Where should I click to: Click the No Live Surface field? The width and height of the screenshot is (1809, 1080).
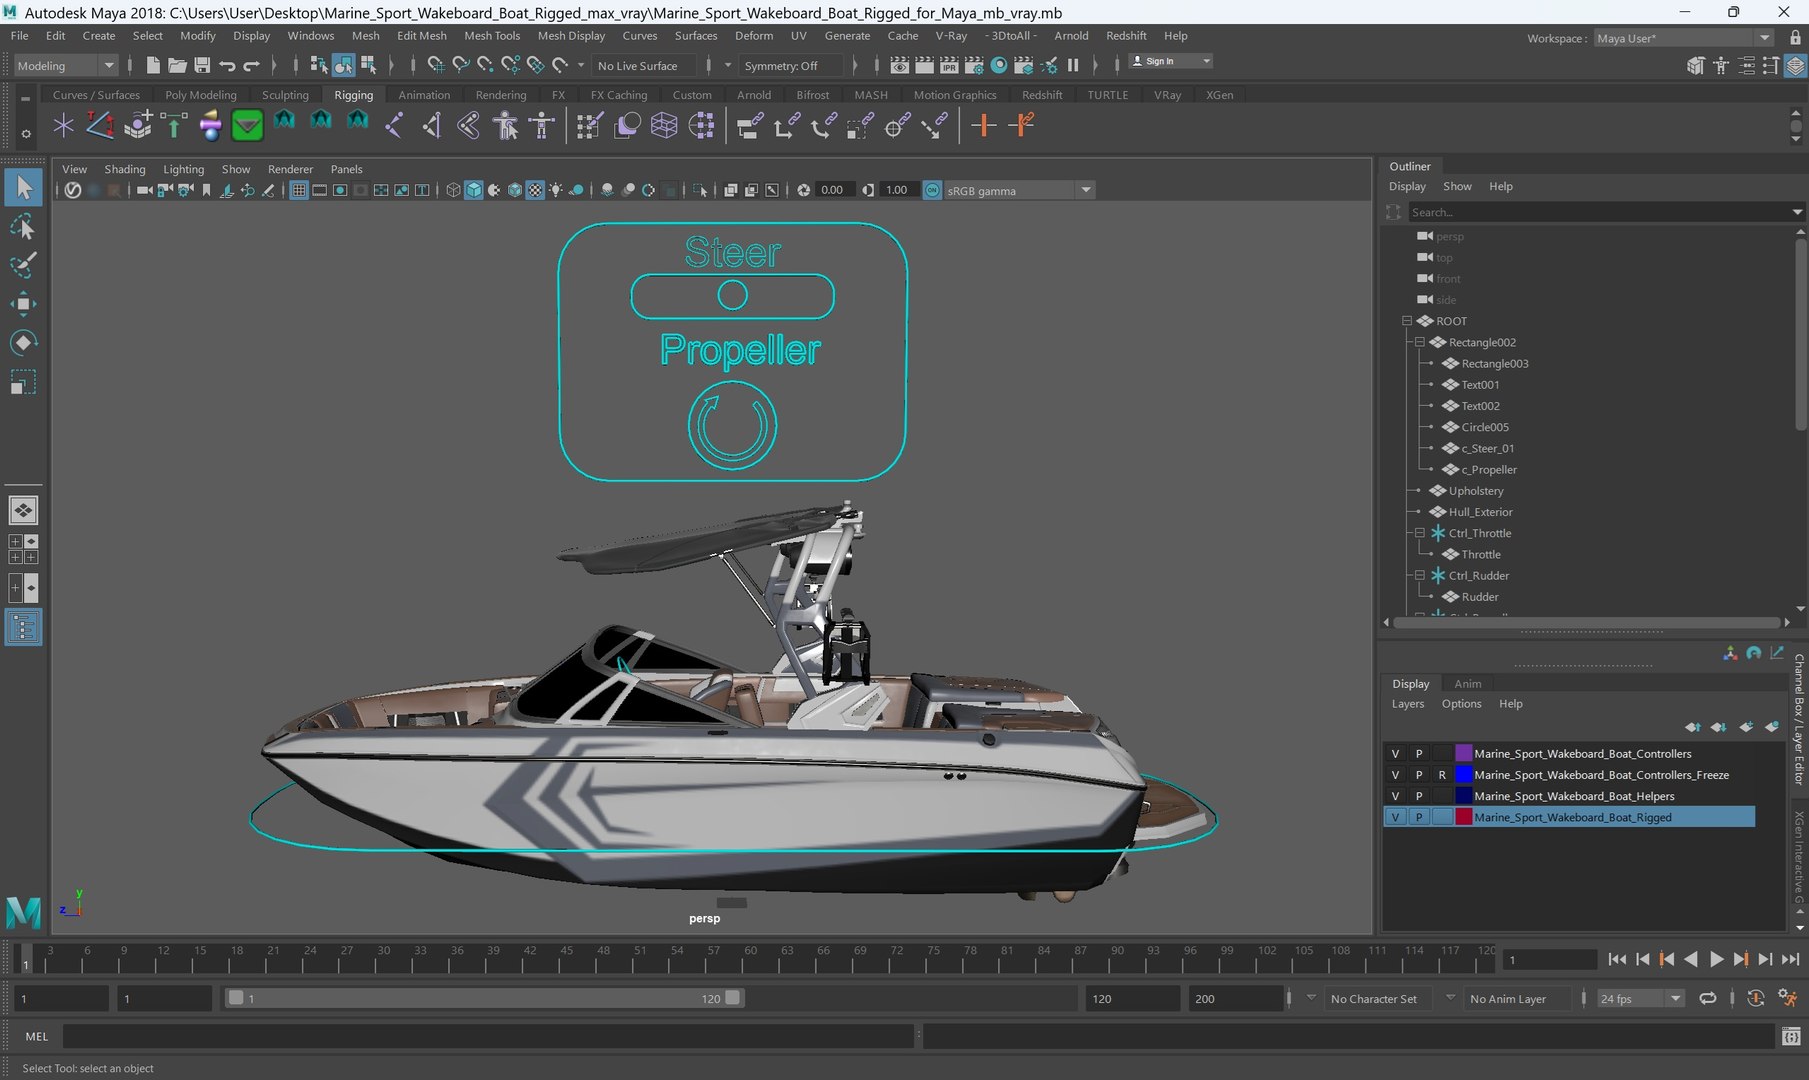point(645,65)
